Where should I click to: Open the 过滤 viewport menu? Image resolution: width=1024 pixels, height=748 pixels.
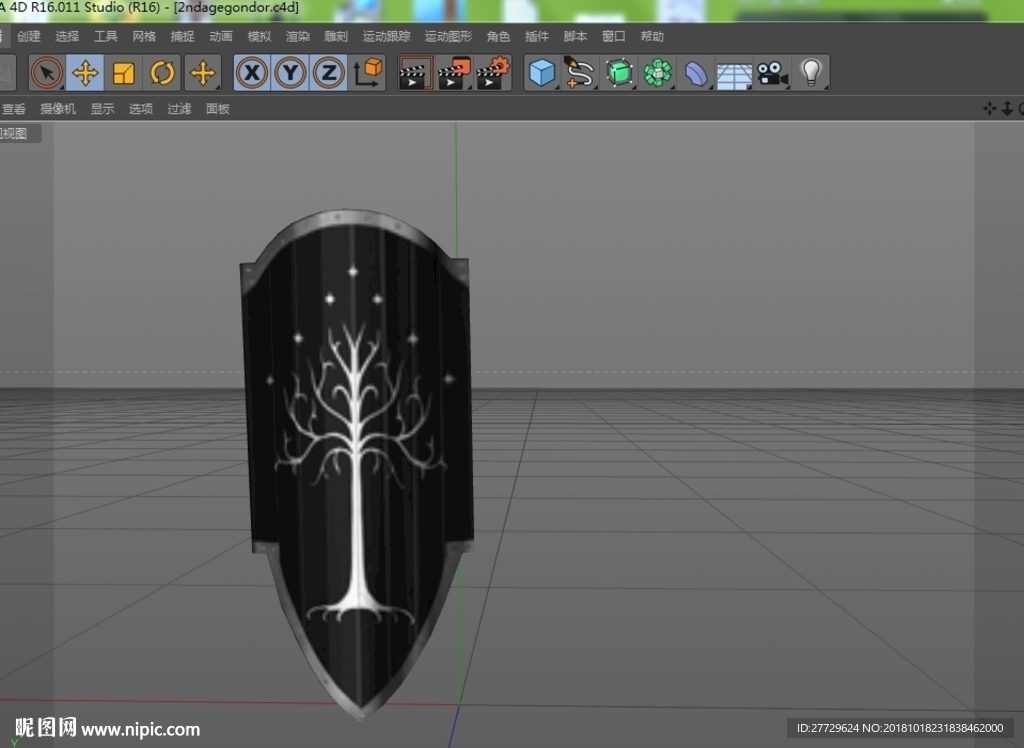pyautogui.click(x=179, y=109)
